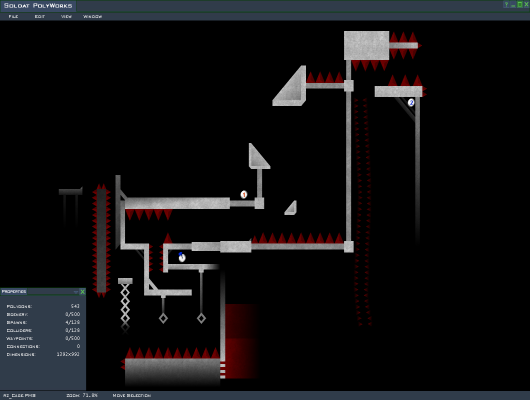Open the Edit menu
This screenshot has width=530, height=400.
pos(40,16)
